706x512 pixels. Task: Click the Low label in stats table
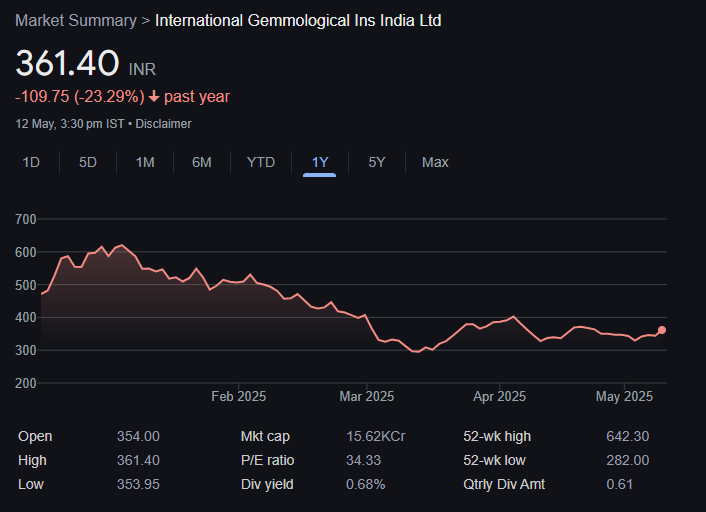[31, 484]
